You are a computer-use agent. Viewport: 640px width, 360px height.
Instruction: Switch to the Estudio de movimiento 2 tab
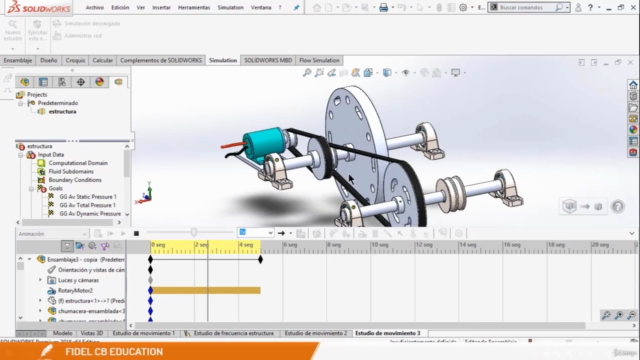coord(316,333)
